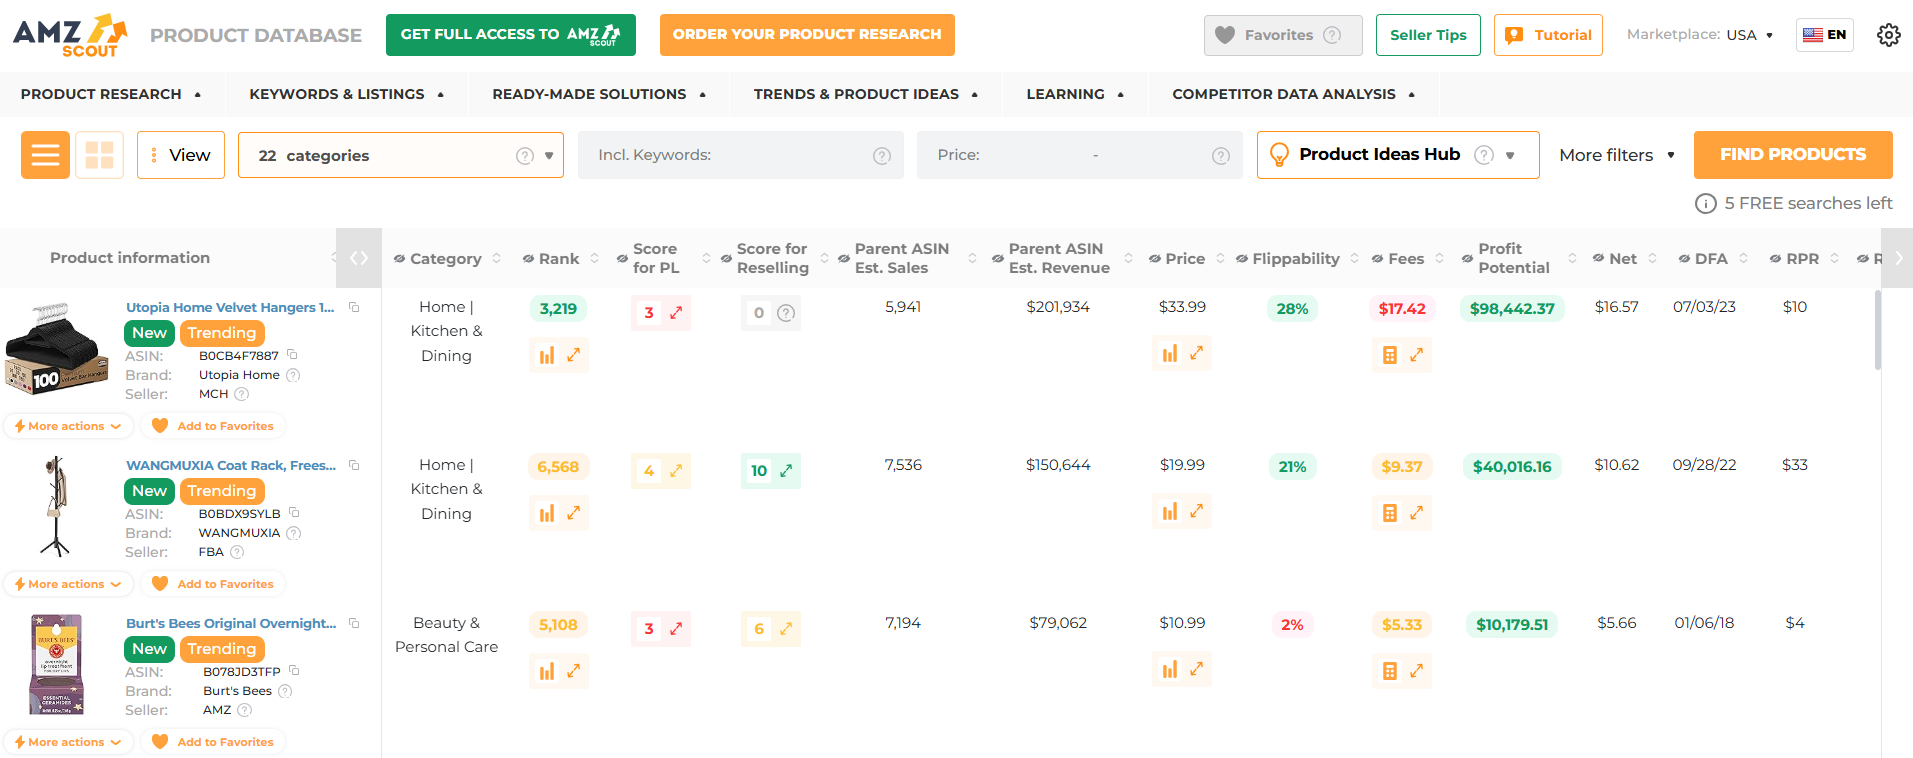Click info icon beside free searches left
The image size is (1913, 758).
pos(1705,204)
